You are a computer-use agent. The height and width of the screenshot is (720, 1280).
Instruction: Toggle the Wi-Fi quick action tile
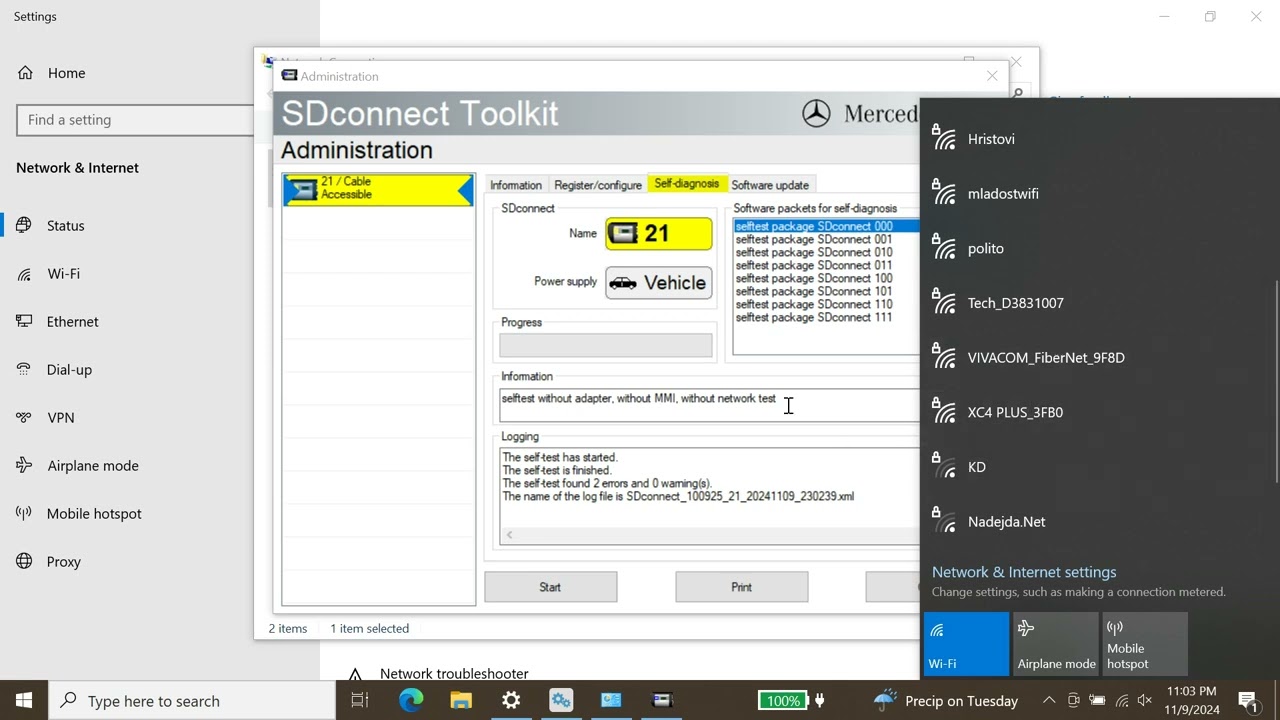pyautogui.click(x=966, y=644)
